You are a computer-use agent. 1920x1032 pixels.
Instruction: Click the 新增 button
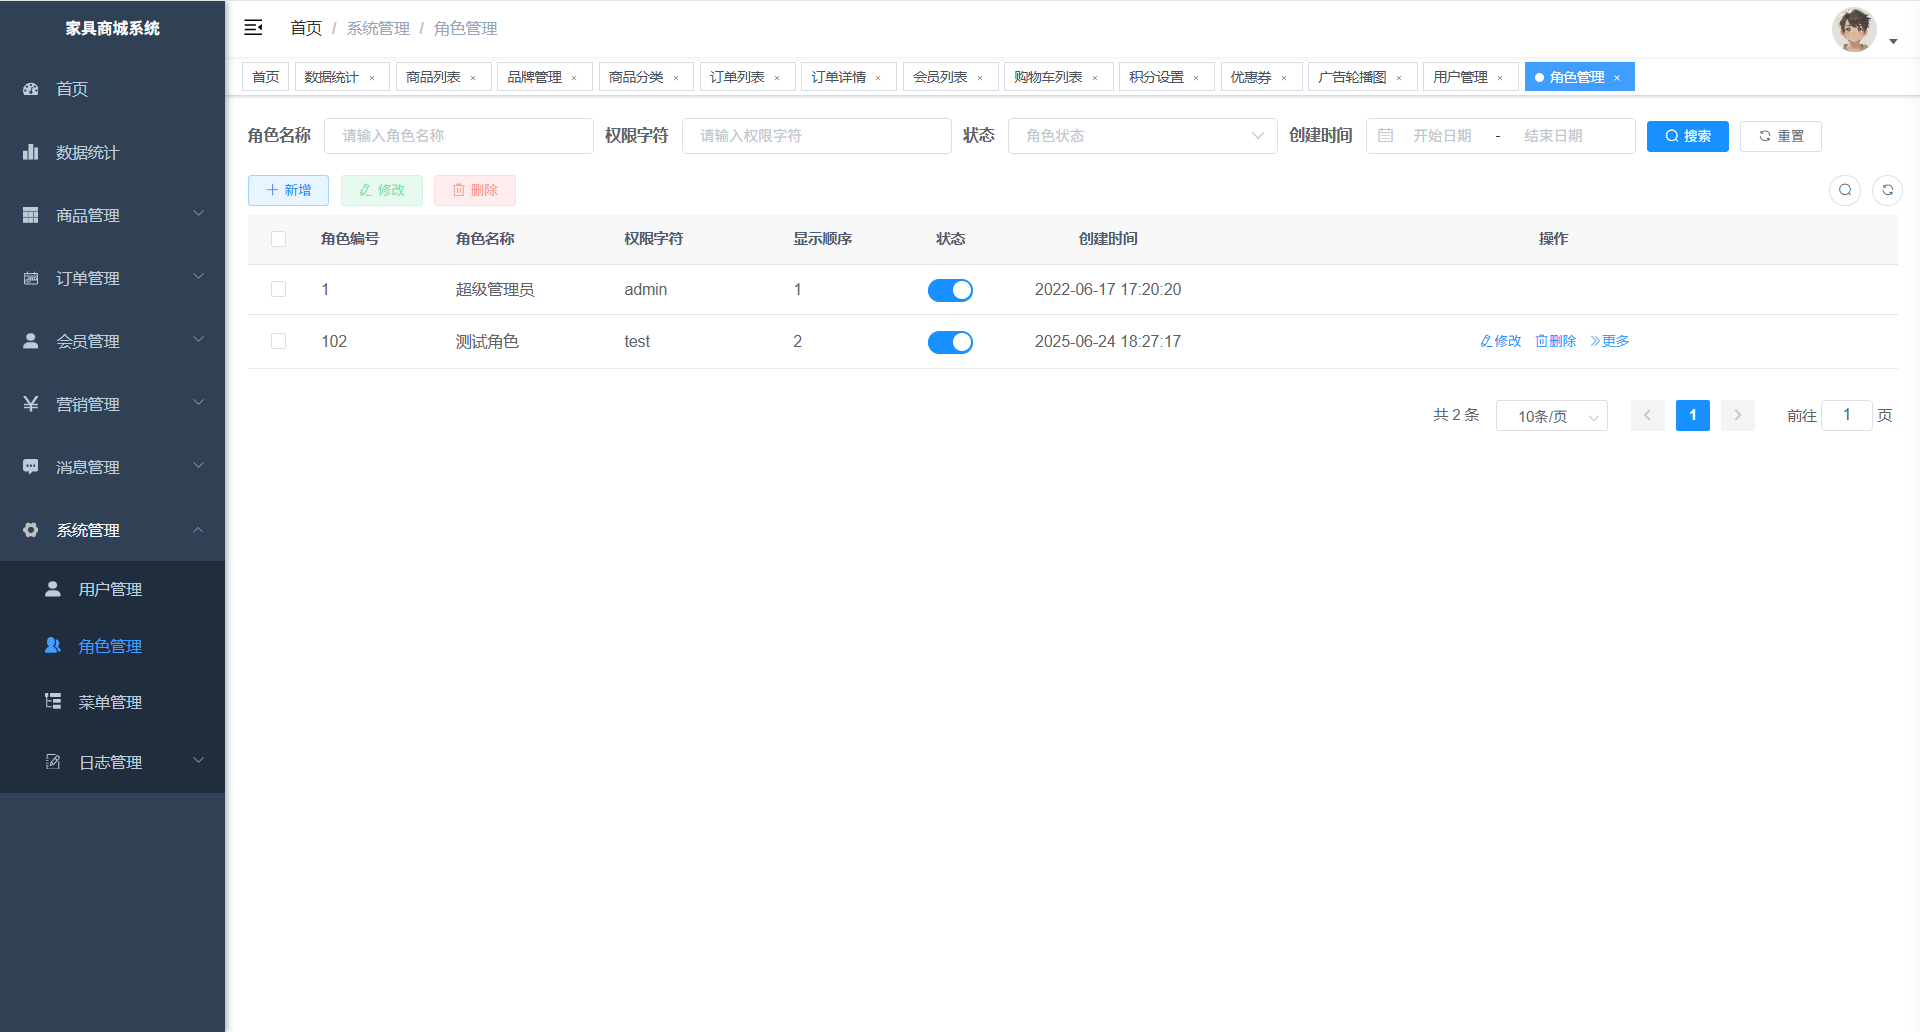(x=288, y=190)
